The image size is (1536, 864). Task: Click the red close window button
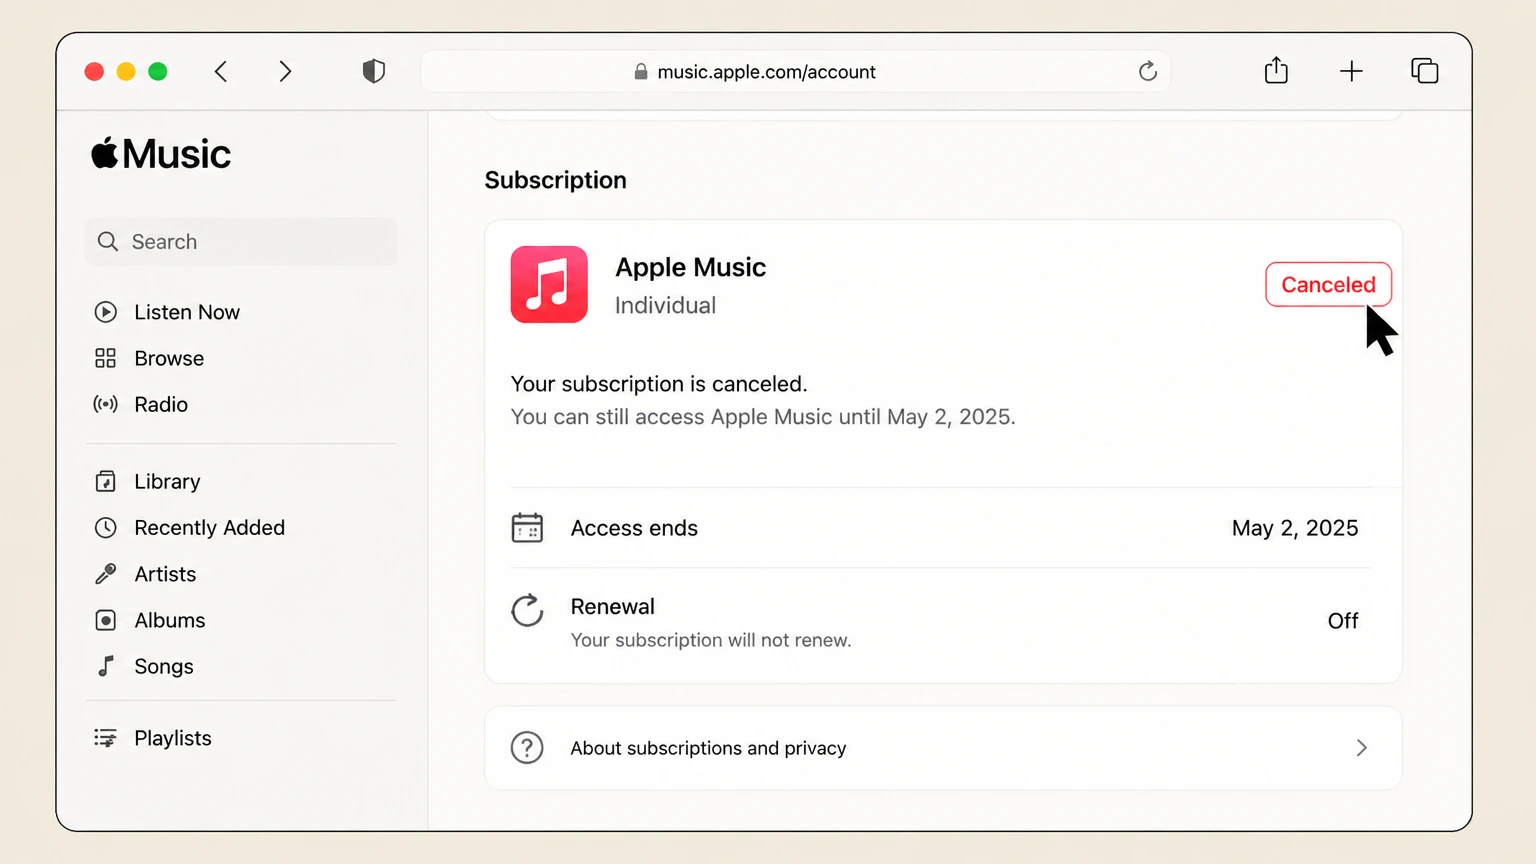tap(94, 71)
